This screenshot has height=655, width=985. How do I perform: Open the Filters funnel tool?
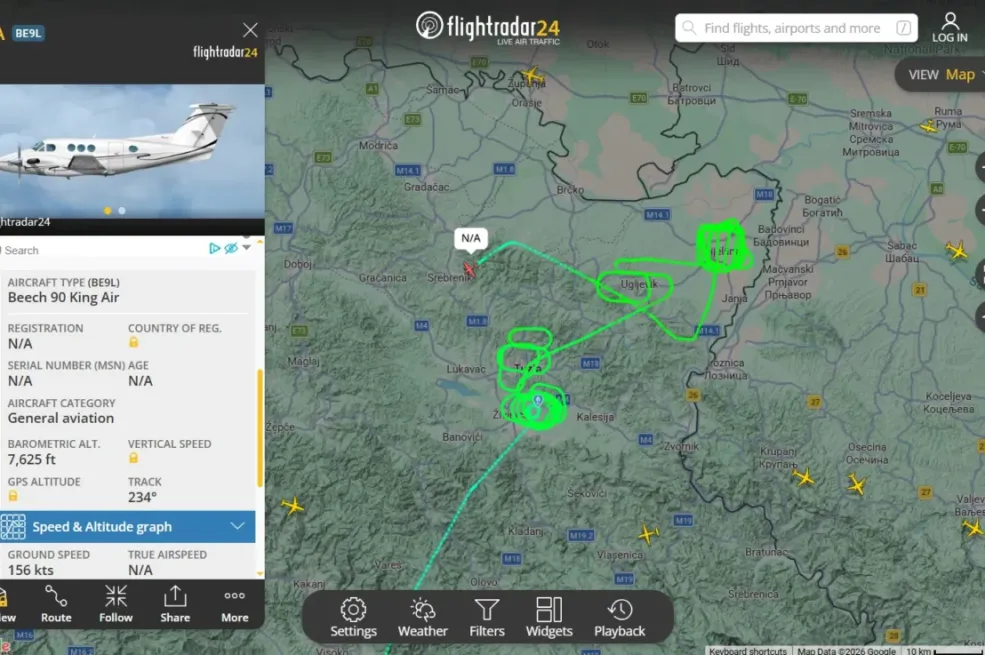[487, 617]
